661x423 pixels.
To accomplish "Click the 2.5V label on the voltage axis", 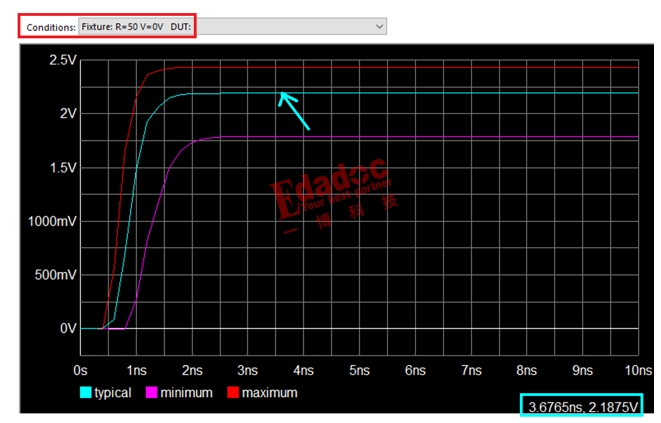I will 62,60.
